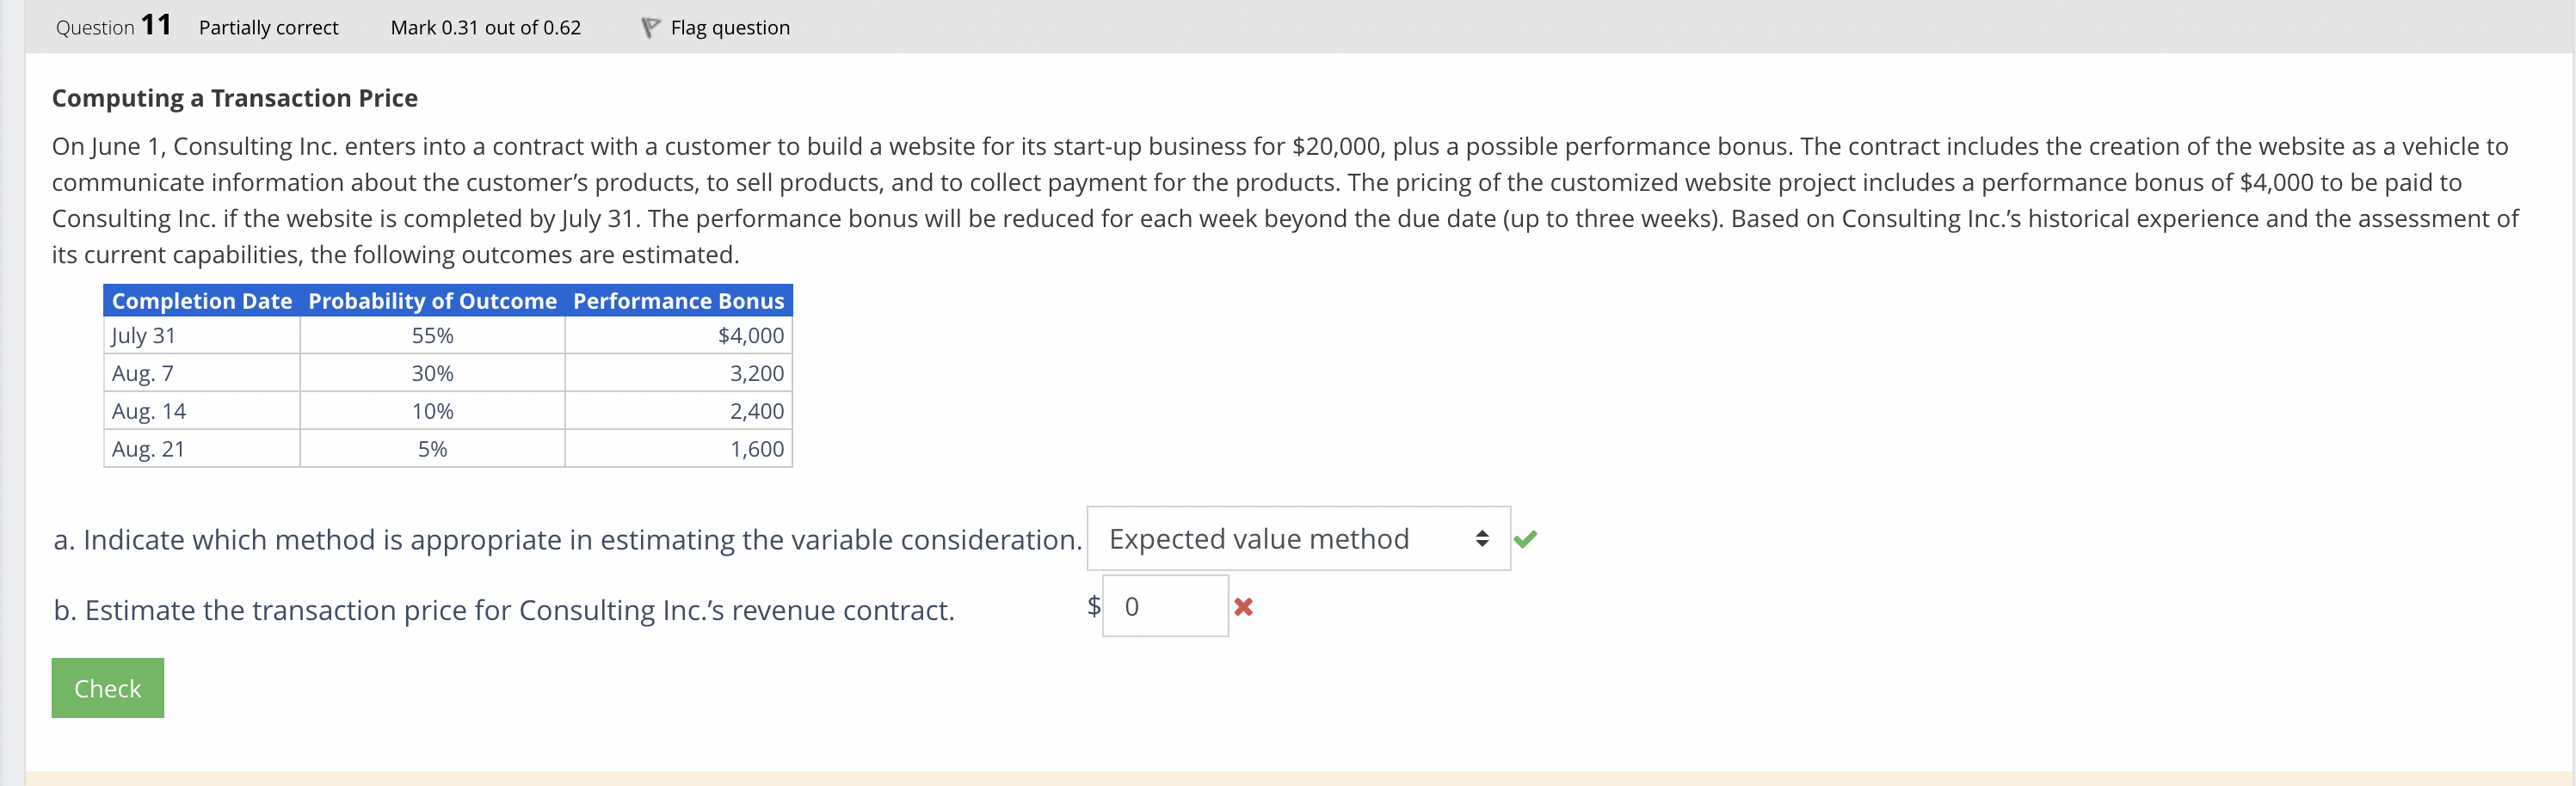Expand the variable consideration method list
Image resolution: width=2576 pixels, height=786 pixels.
(1295, 539)
